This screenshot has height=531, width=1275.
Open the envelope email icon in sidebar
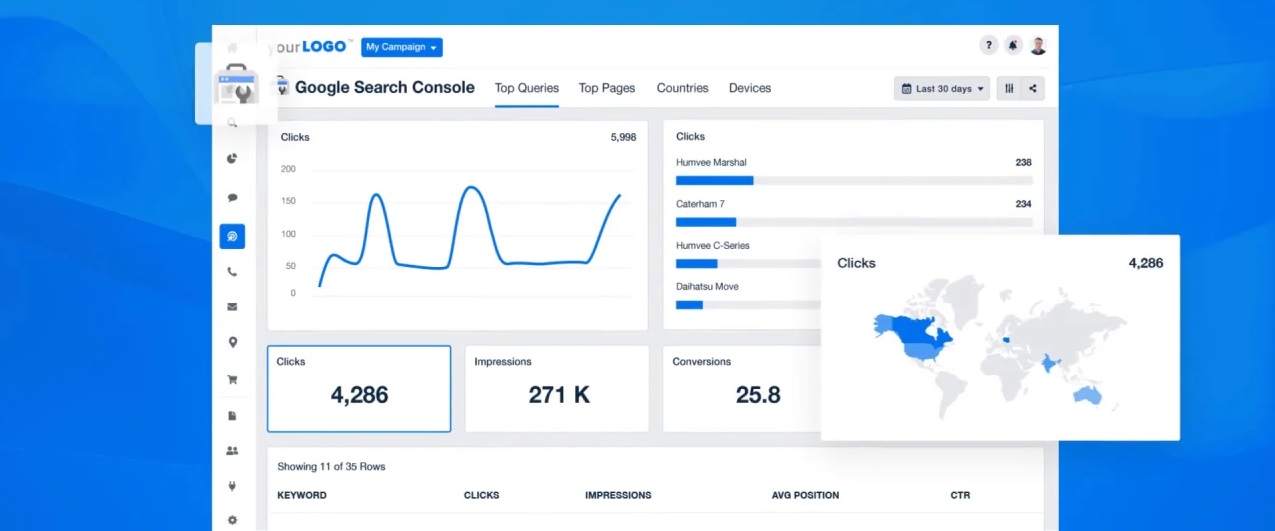pyautogui.click(x=232, y=307)
